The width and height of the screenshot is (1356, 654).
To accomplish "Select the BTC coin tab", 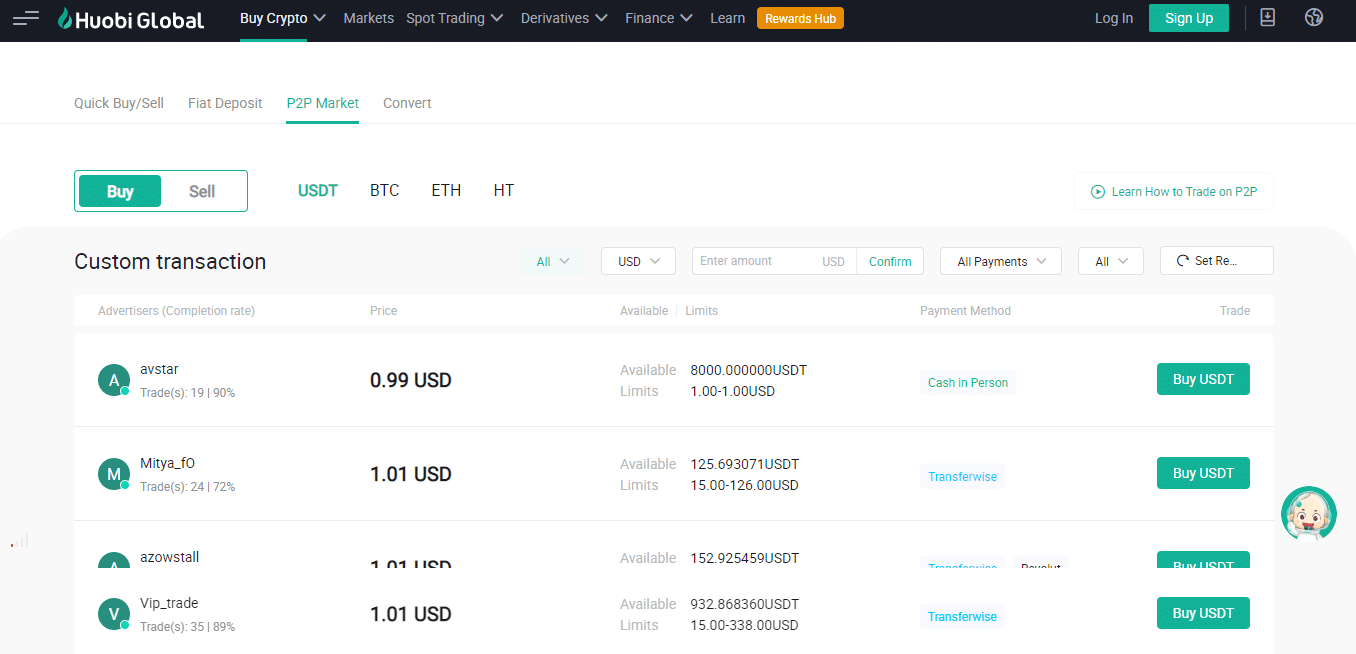I will pos(385,190).
